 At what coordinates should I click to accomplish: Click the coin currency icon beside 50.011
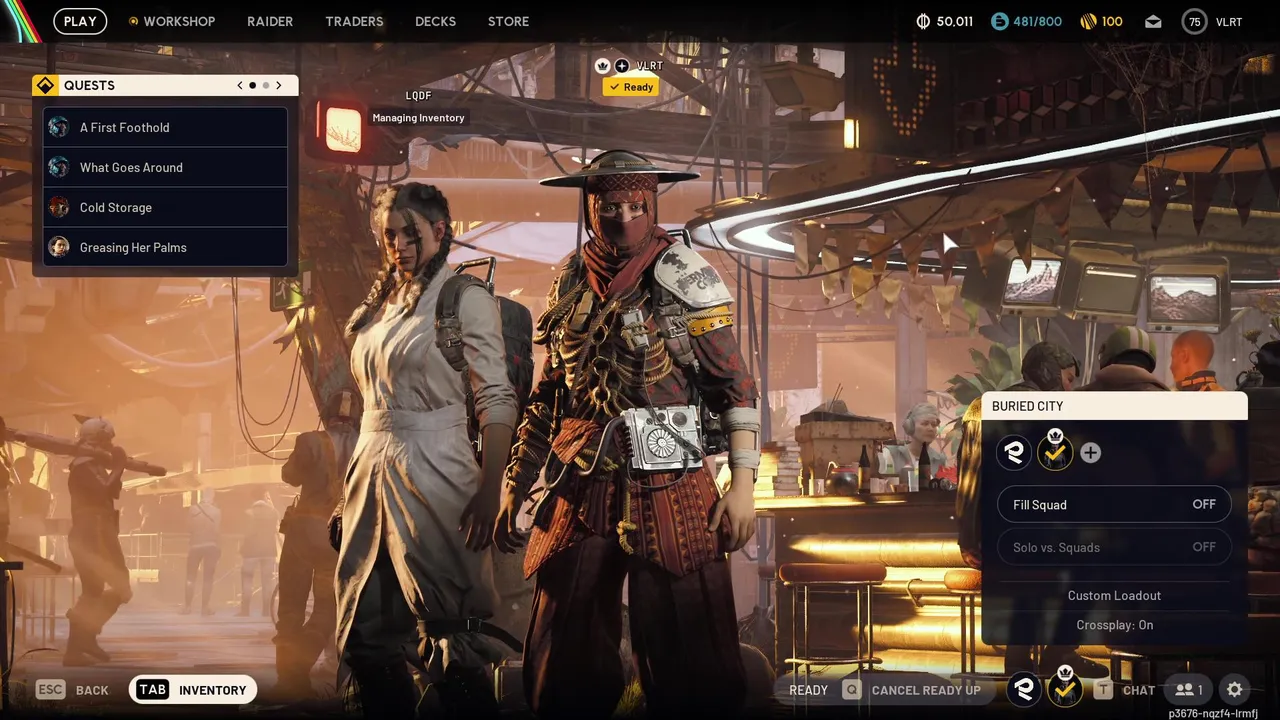tap(923, 21)
